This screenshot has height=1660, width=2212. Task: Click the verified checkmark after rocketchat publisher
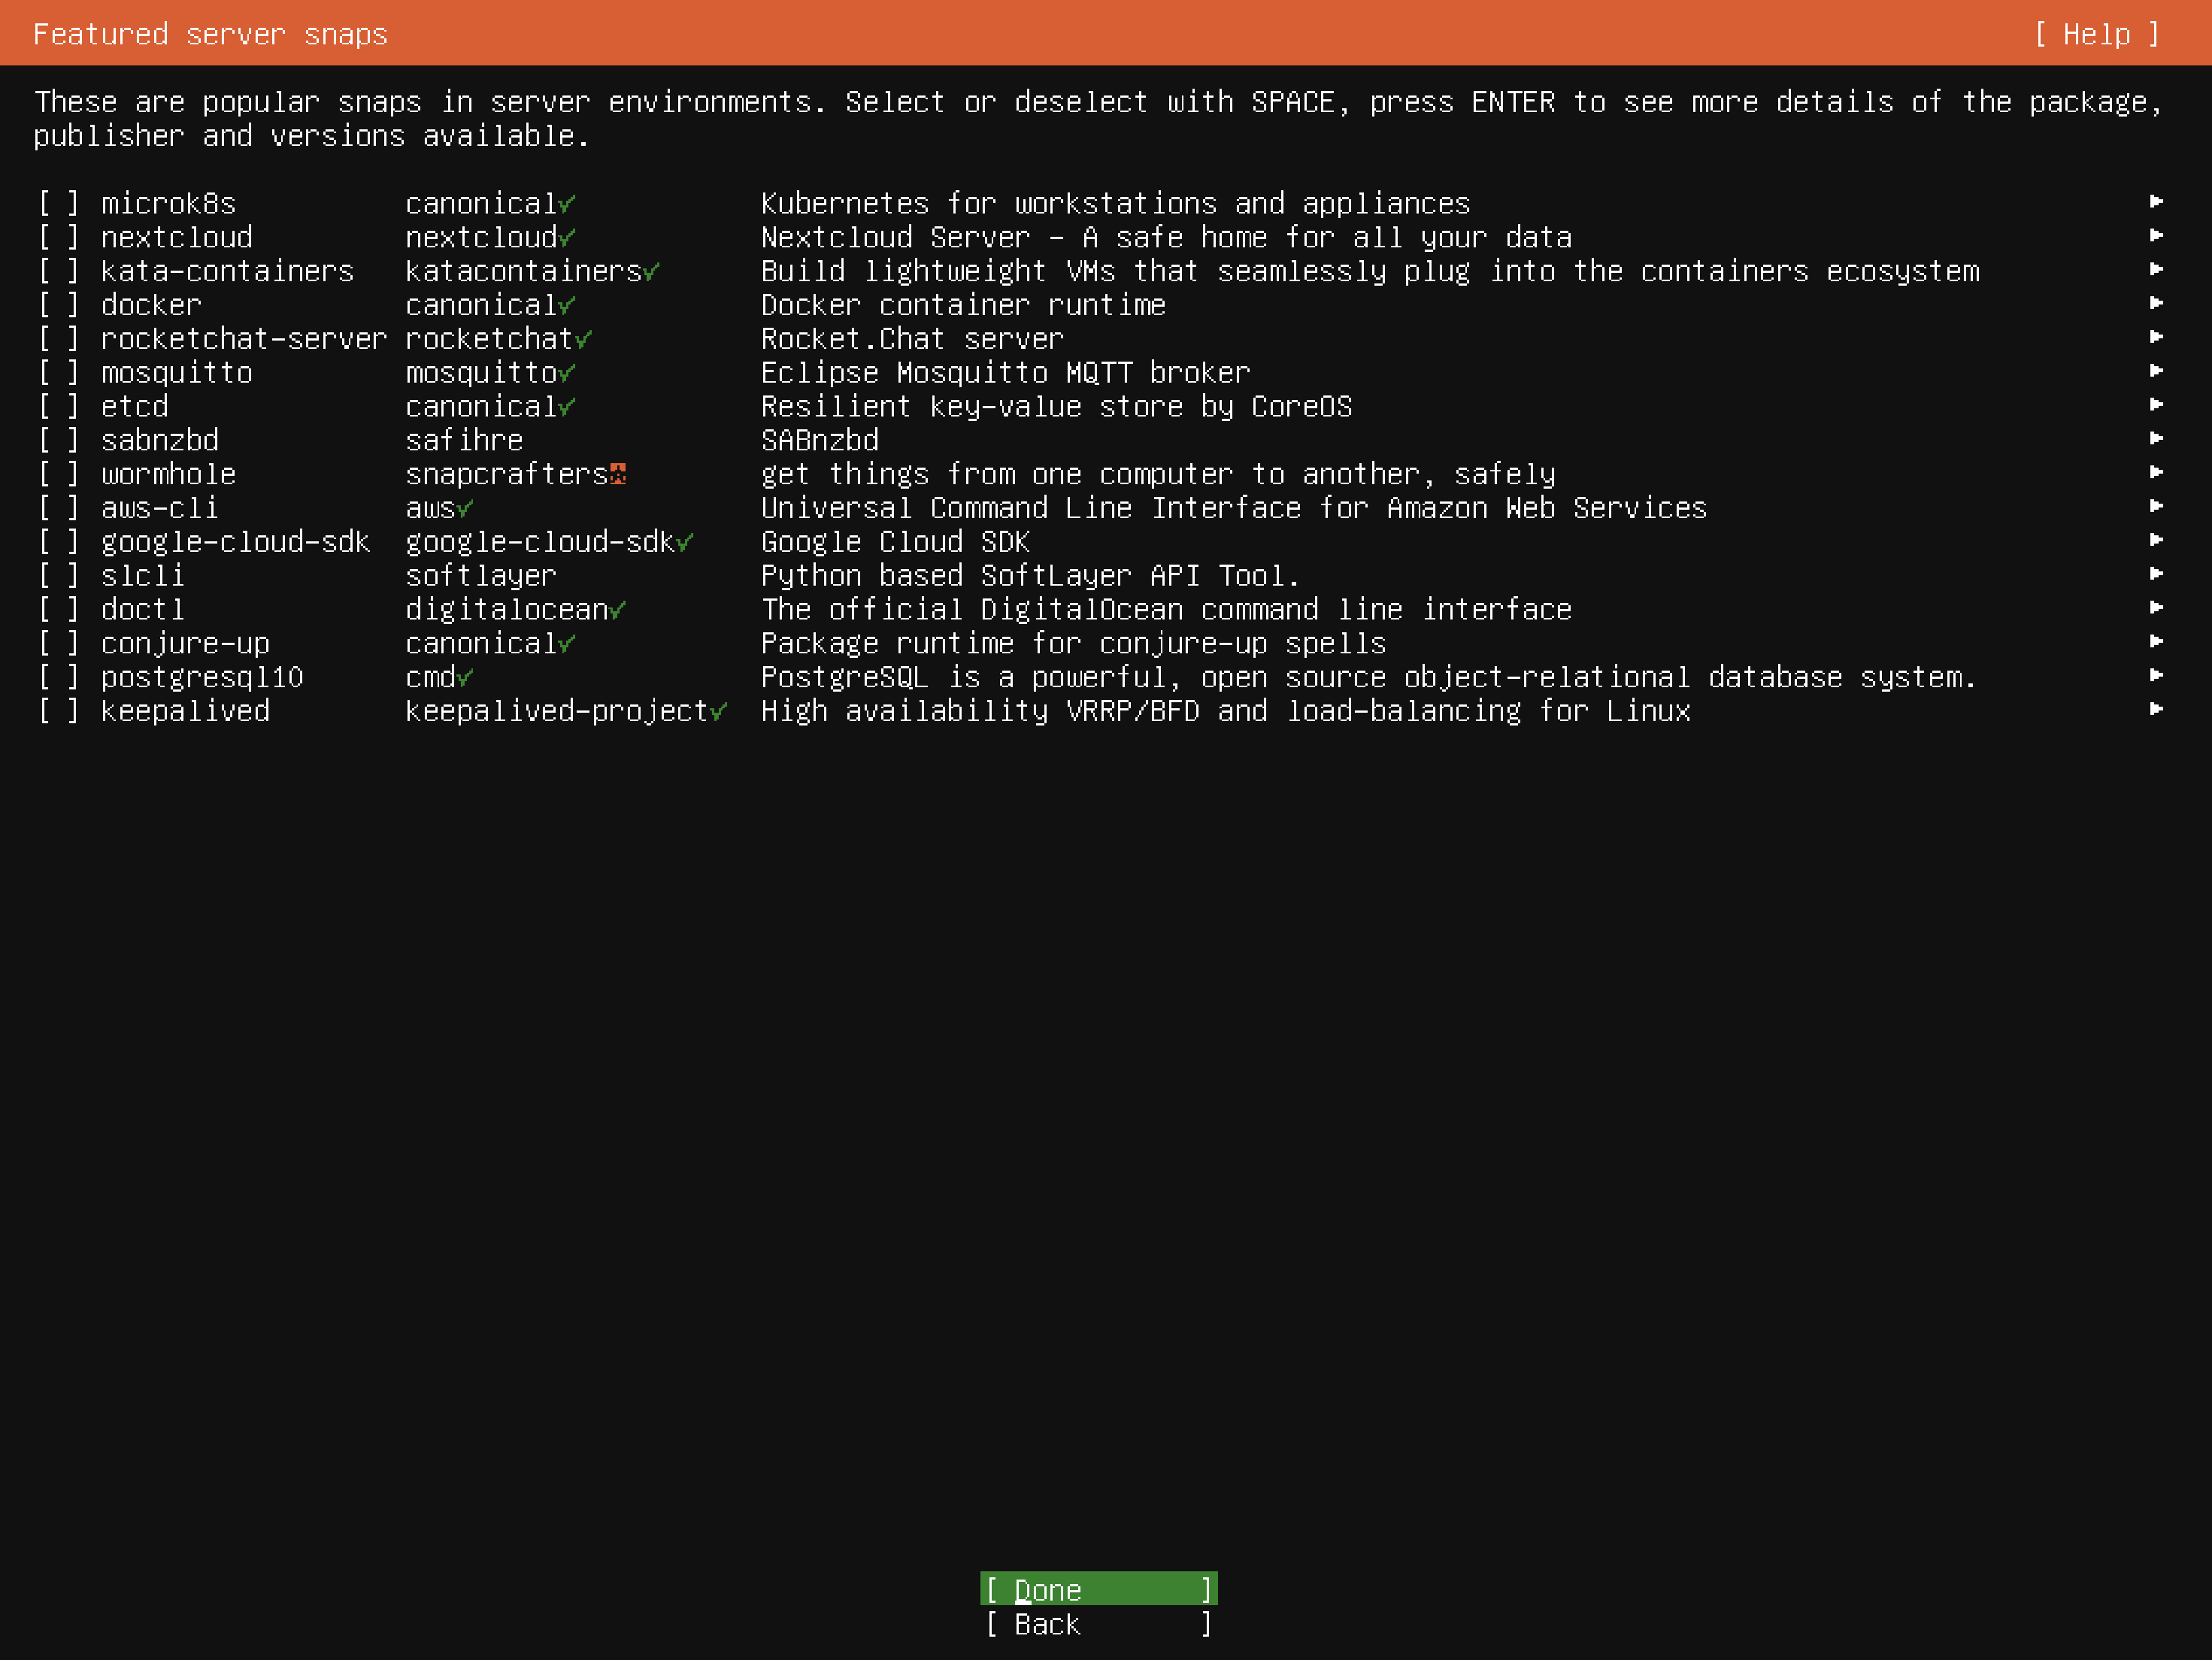583,340
